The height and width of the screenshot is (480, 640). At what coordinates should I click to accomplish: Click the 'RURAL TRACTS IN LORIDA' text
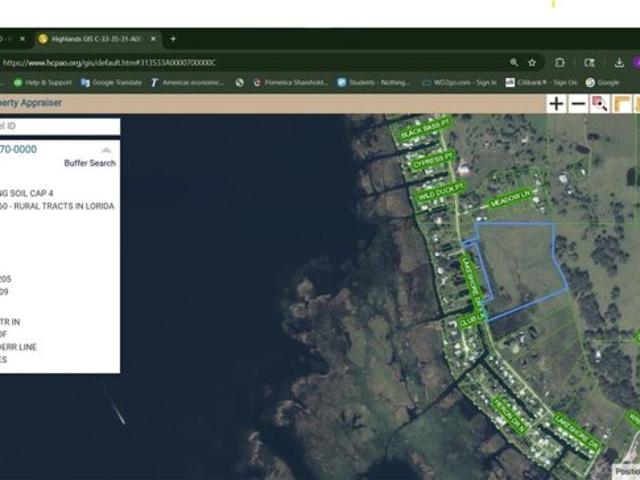coord(64,206)
